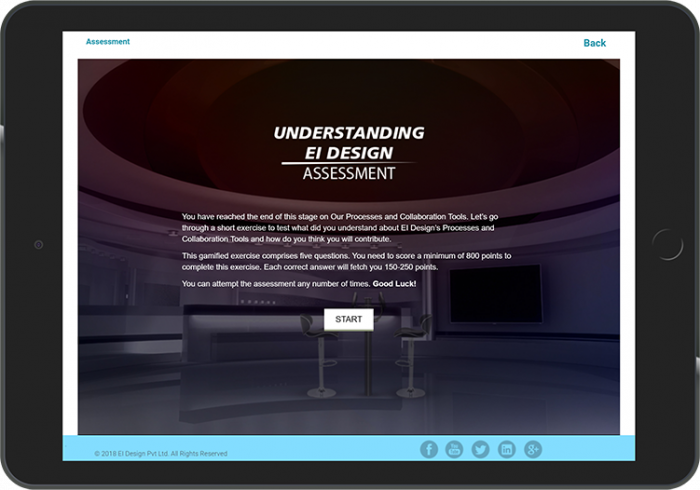
Task: Click the Understanding EI Design title
Action: [x=349, y=143]
